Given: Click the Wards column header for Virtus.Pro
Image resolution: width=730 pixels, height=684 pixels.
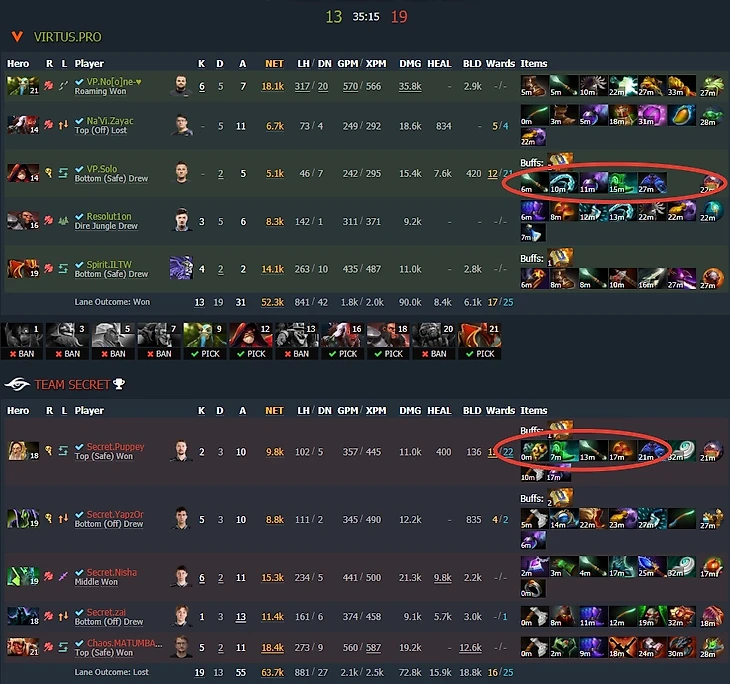Looking at the screenshot, I should 500,64.
